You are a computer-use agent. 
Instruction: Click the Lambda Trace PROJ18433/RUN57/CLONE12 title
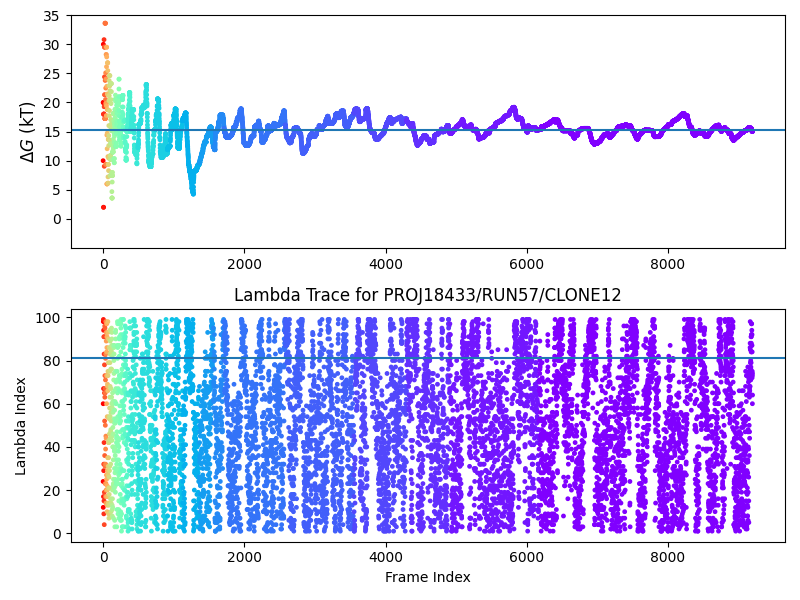tap(428, 295)
